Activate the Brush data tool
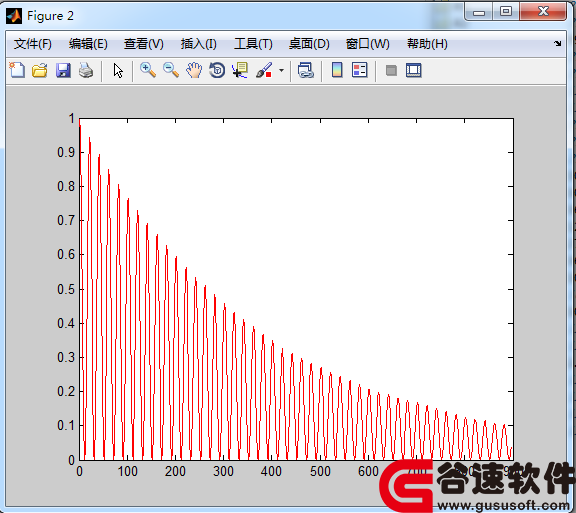 tap(264, 70)
